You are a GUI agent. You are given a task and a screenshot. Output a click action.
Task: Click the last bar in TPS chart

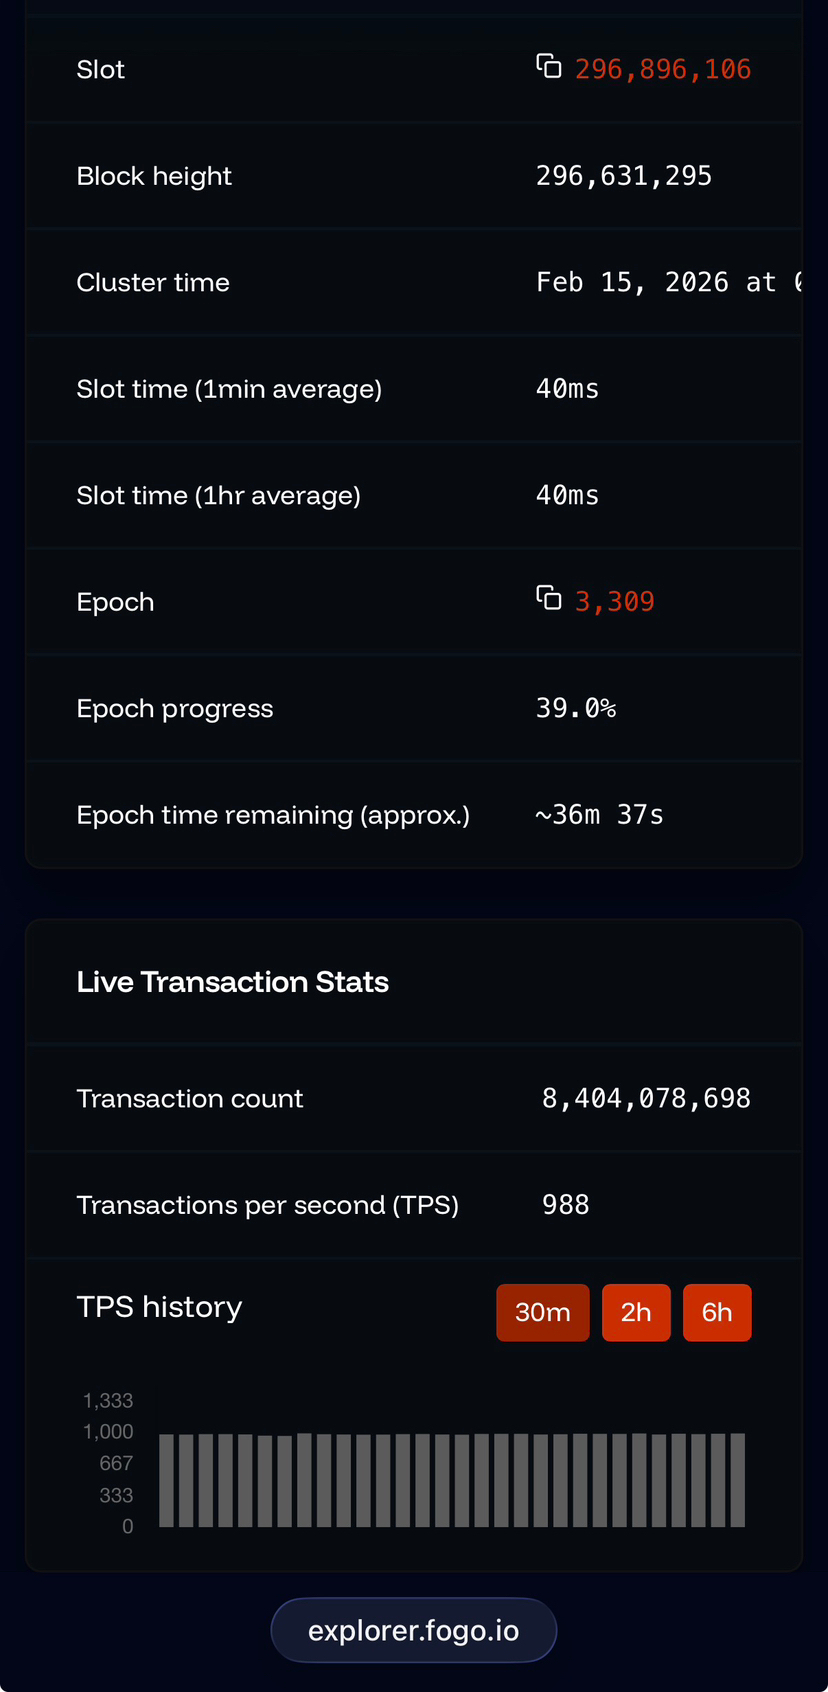(738, 1480)
